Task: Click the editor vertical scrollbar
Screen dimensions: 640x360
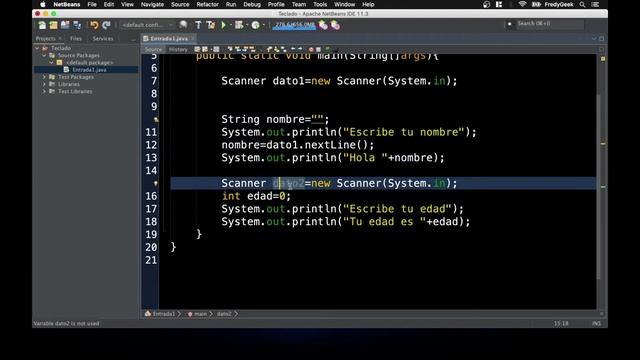Action: (598, 186)
